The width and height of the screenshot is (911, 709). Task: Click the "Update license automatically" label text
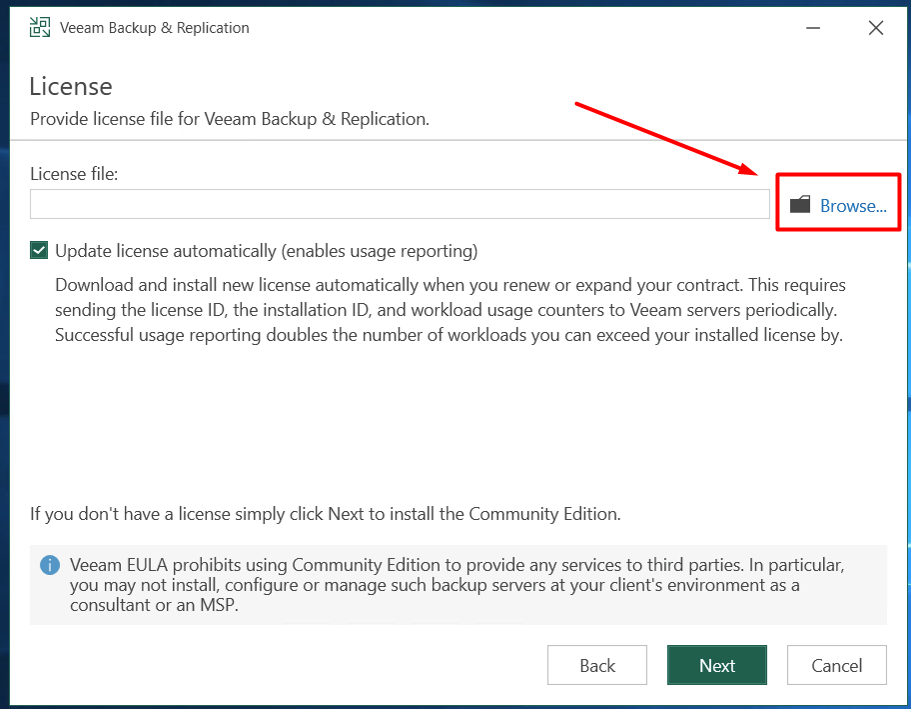266,250
